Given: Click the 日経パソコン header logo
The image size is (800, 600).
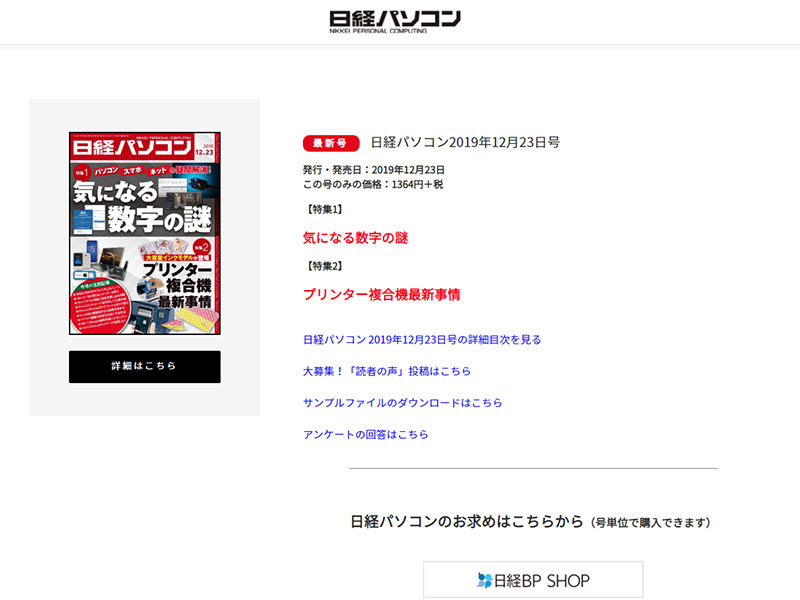Looking at the screenshot, I should pyautogui.click(x=394, y=21).
